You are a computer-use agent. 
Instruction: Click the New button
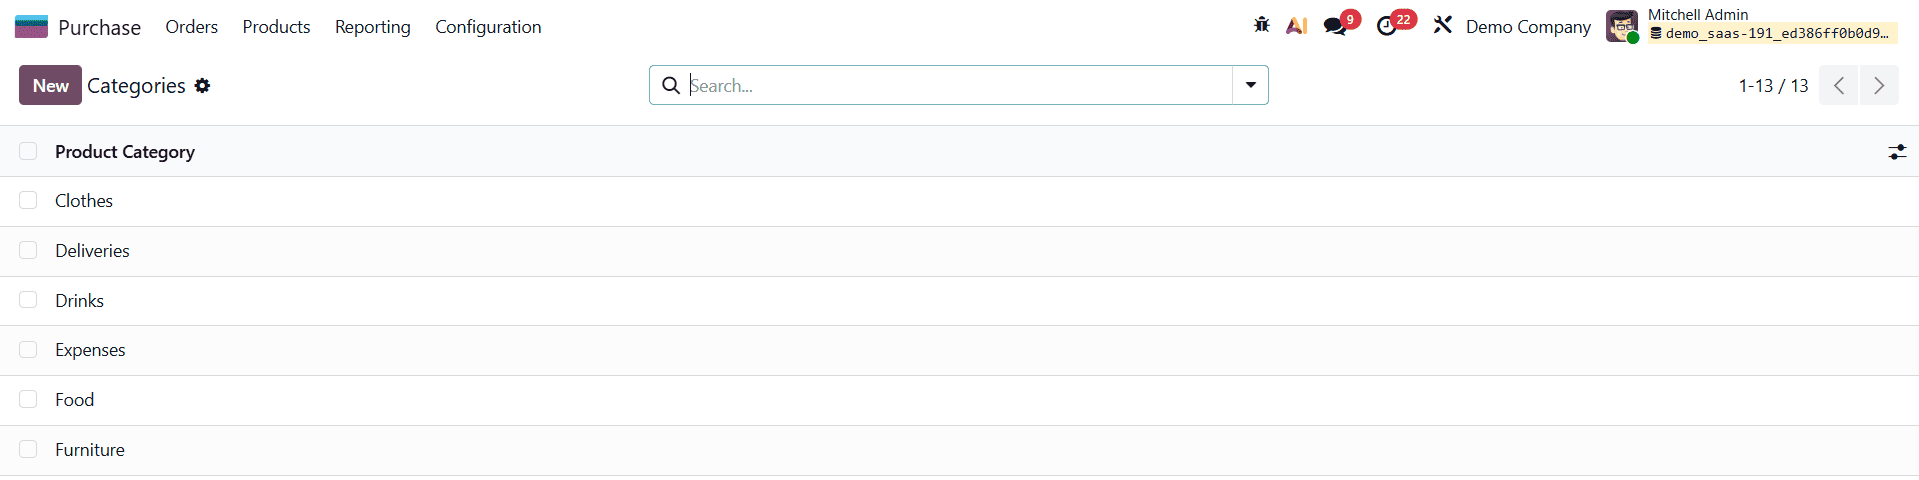click(50, 86)
